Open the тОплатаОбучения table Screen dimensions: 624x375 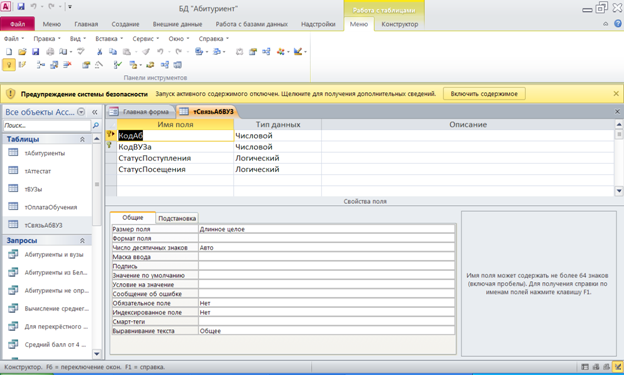[51, 207]
